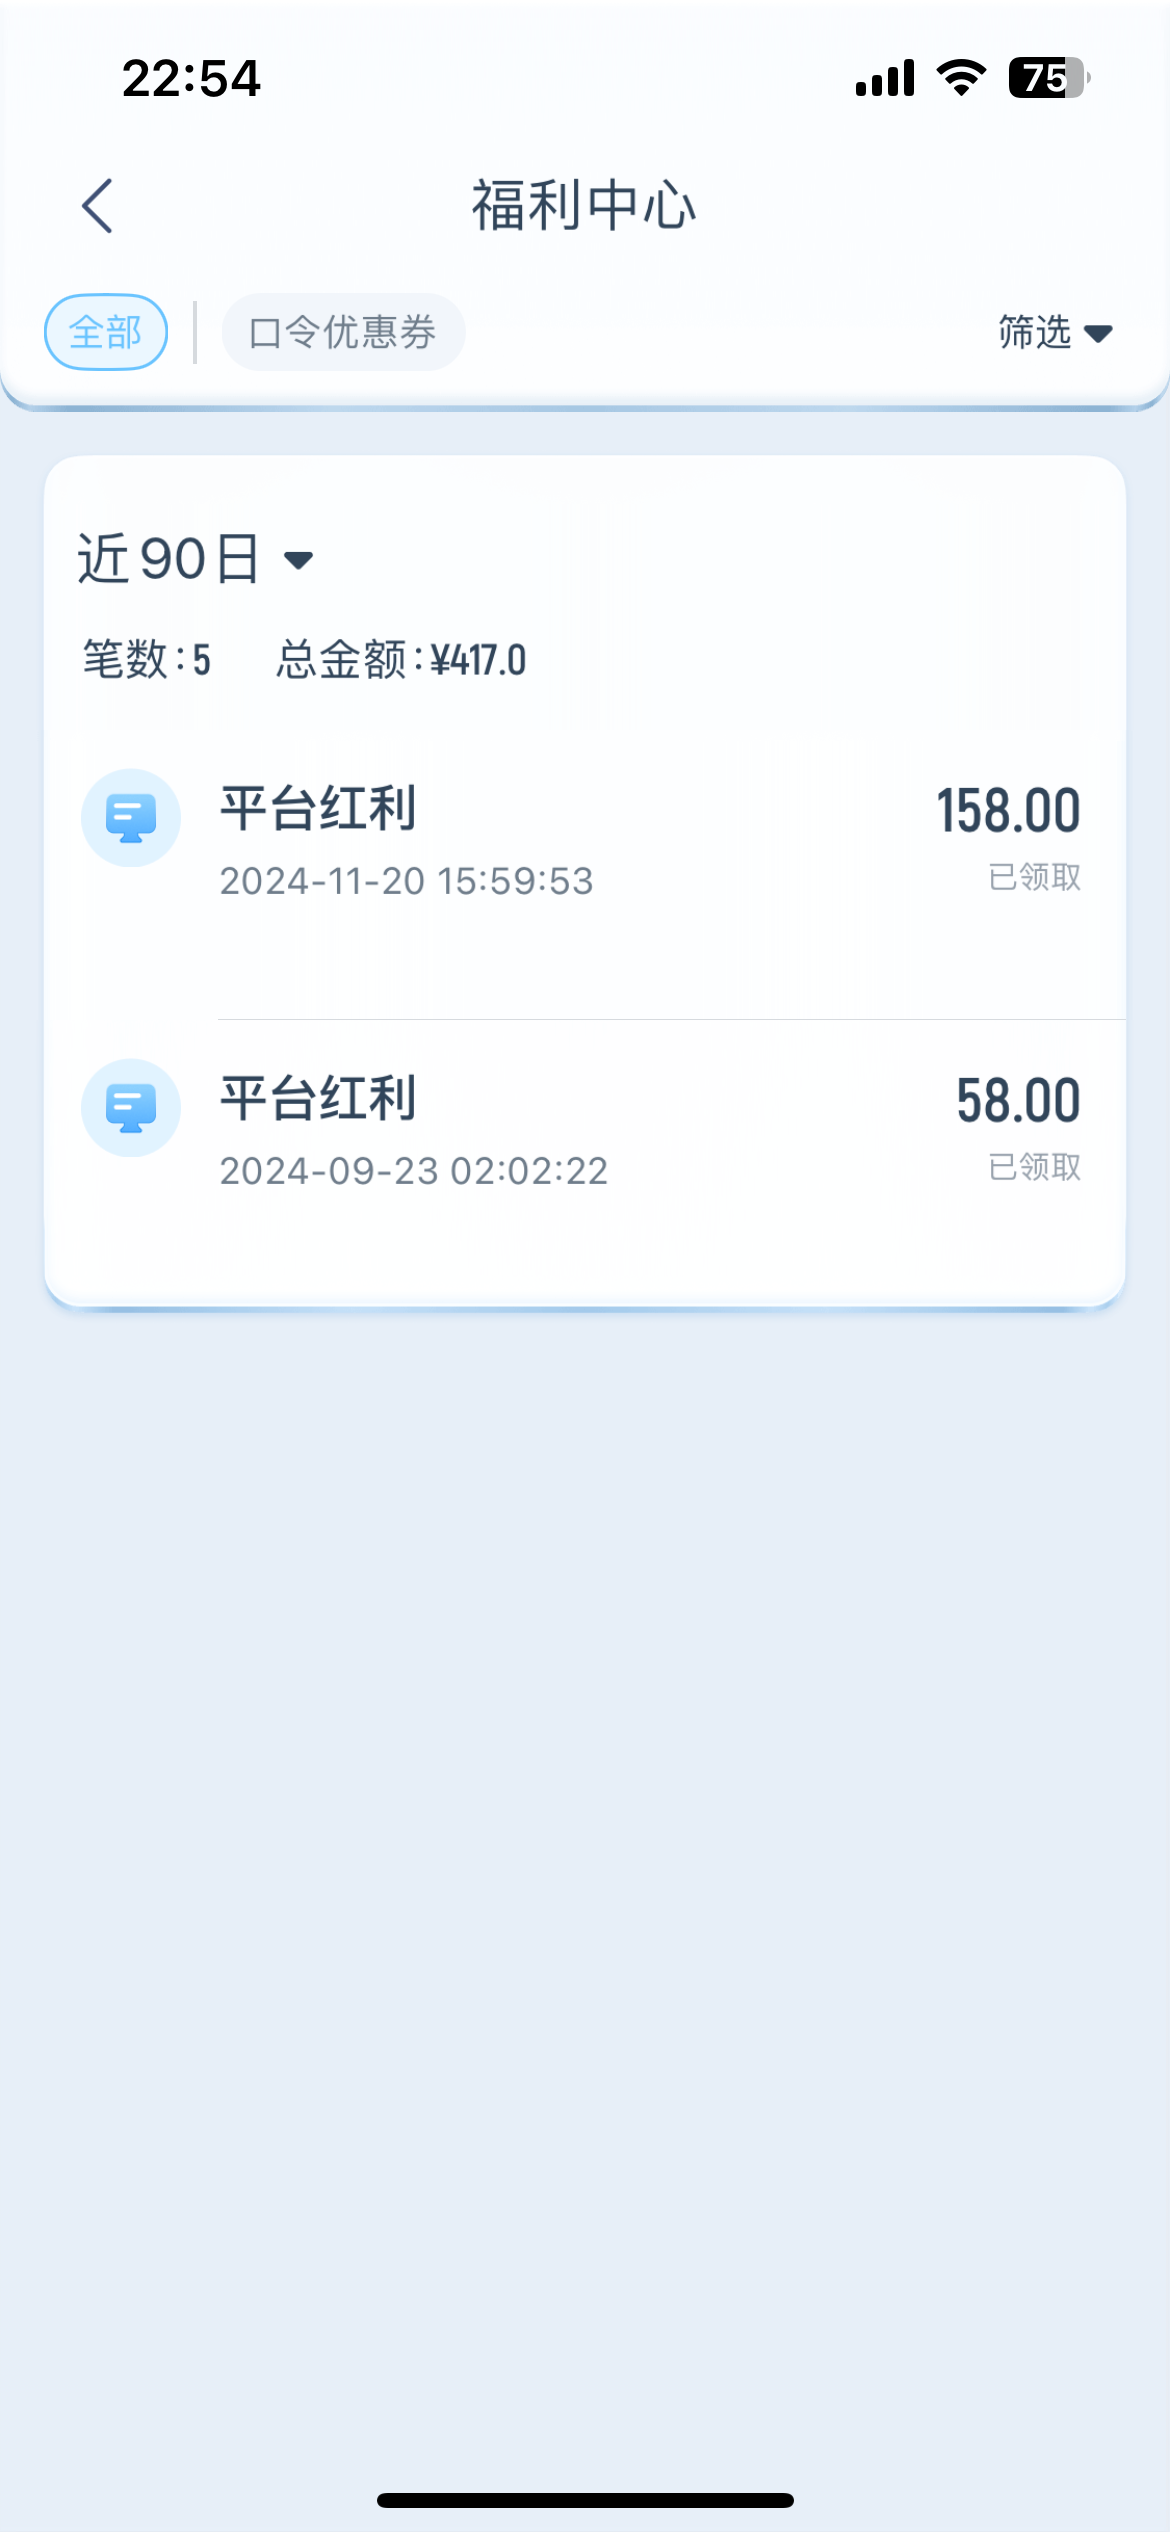Screen dimensions: 1170x2532
Task: Switch to the 口令优惠券 tab
Action: [x=343, y=332]
